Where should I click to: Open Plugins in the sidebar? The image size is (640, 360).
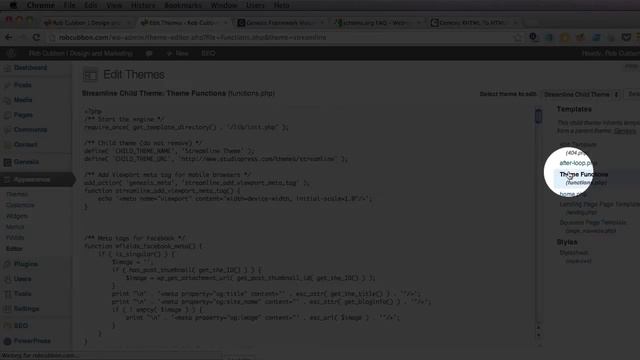coord(26,264)
